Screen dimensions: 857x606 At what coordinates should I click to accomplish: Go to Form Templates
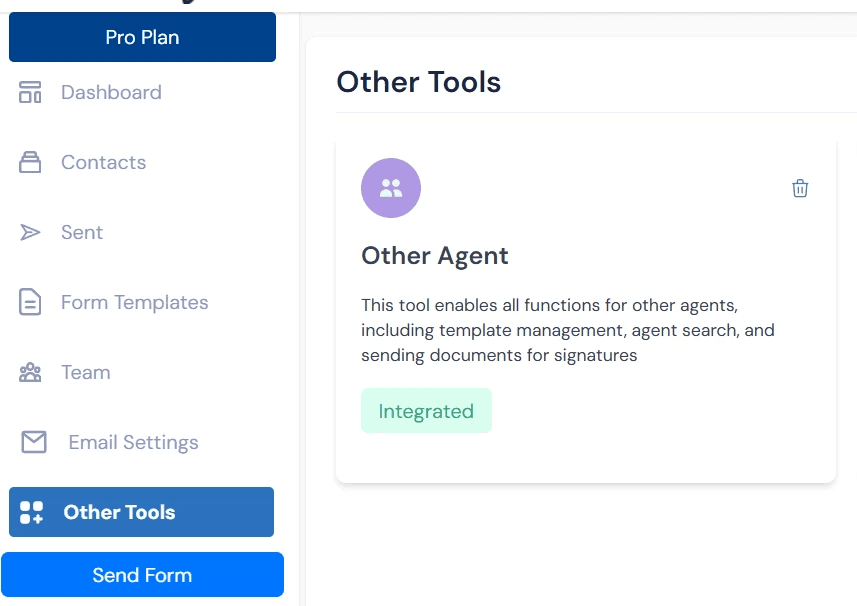pyautogui.click(x=134, y=302)
